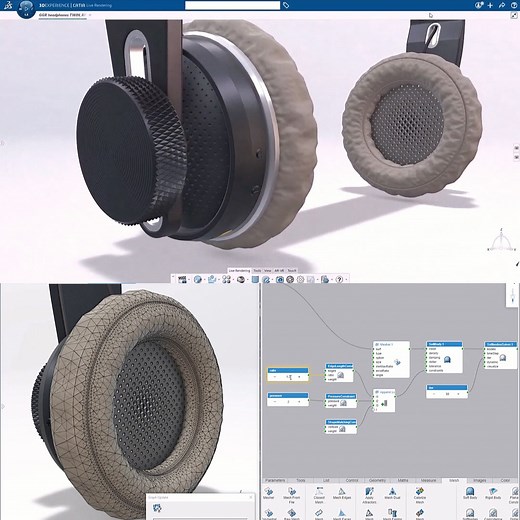Viewport: 520px width, 520px height.
Task: Select the PressureConstraint node header
Action: tap(341, 396)
